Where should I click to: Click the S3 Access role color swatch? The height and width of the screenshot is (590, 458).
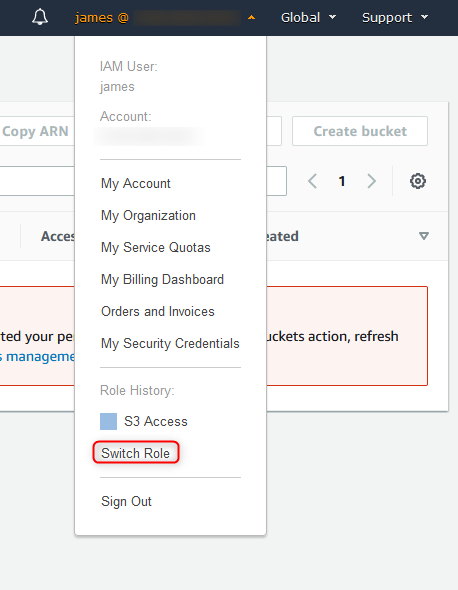[108, 421]
